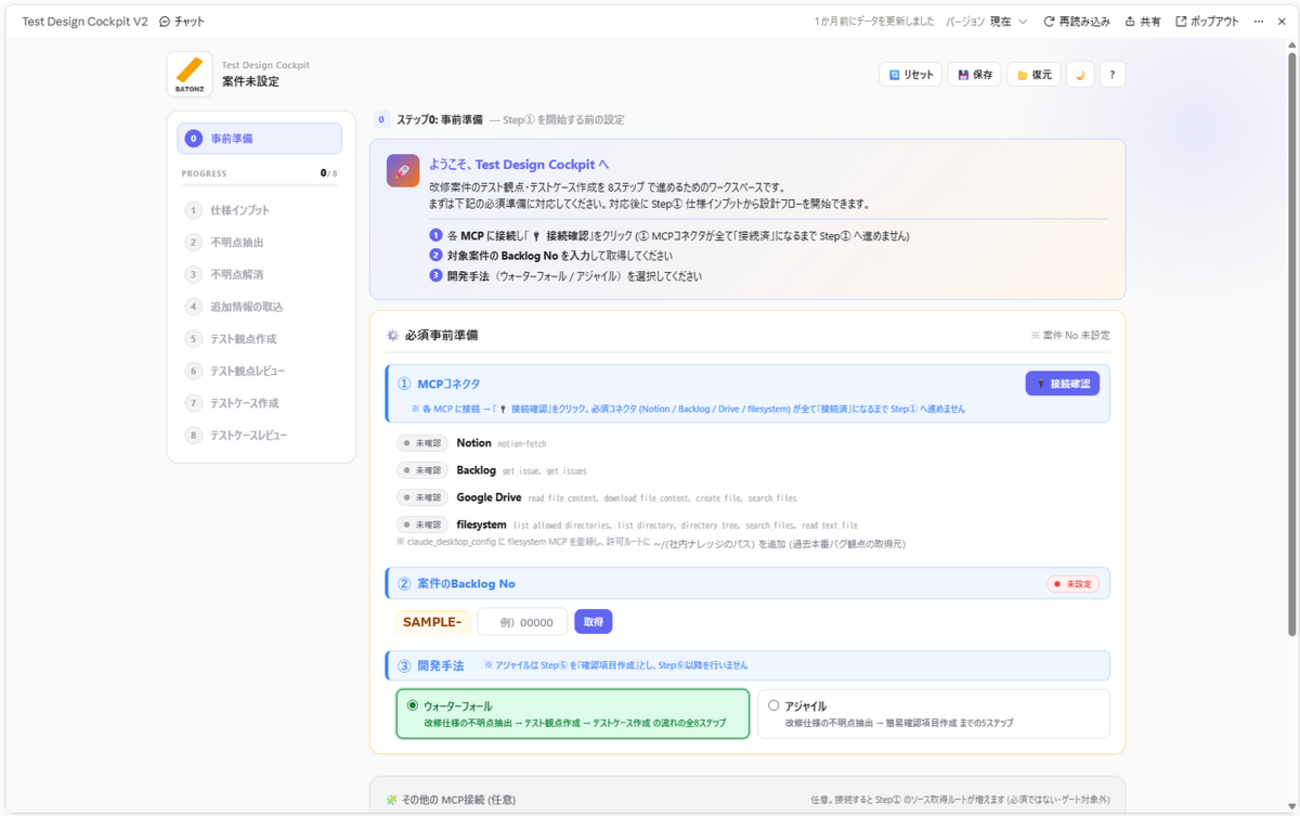The height and width of the screenshot is (816, 1300).
Task: Select the アジャイル radio option
Action: [773, 706]
